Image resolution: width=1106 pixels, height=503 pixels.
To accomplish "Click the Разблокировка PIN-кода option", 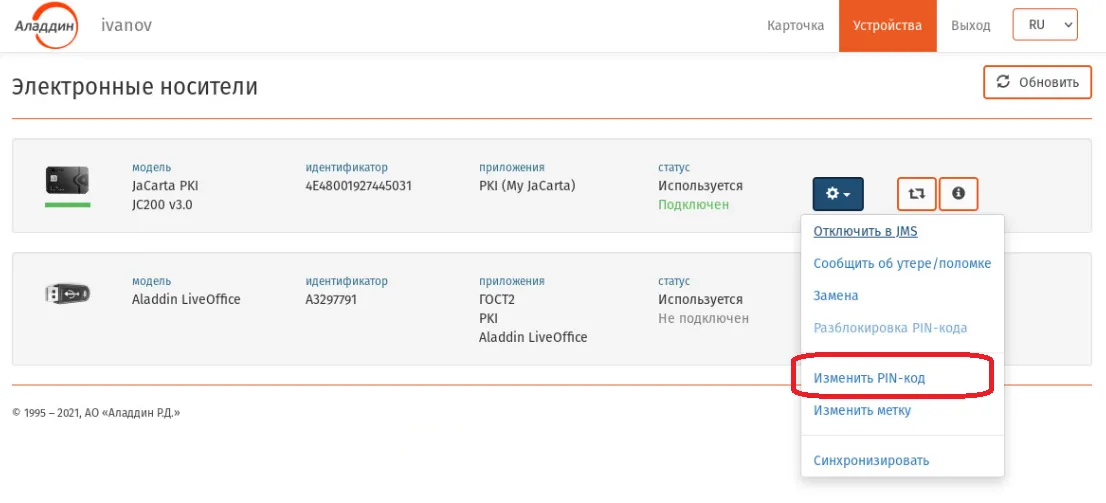I will click(x=890, y=328).
